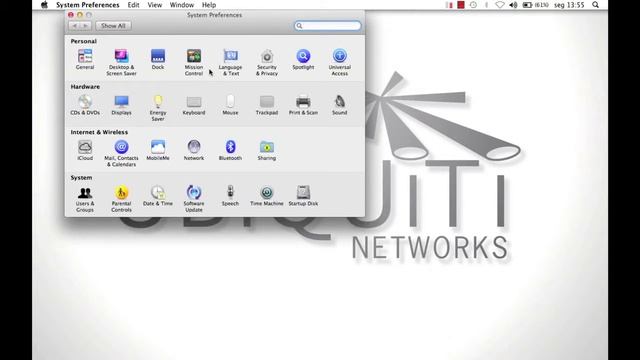This screenshot has width=640, height=360.
Task: Open the Sound preferences pane
Action: (340, 105)
